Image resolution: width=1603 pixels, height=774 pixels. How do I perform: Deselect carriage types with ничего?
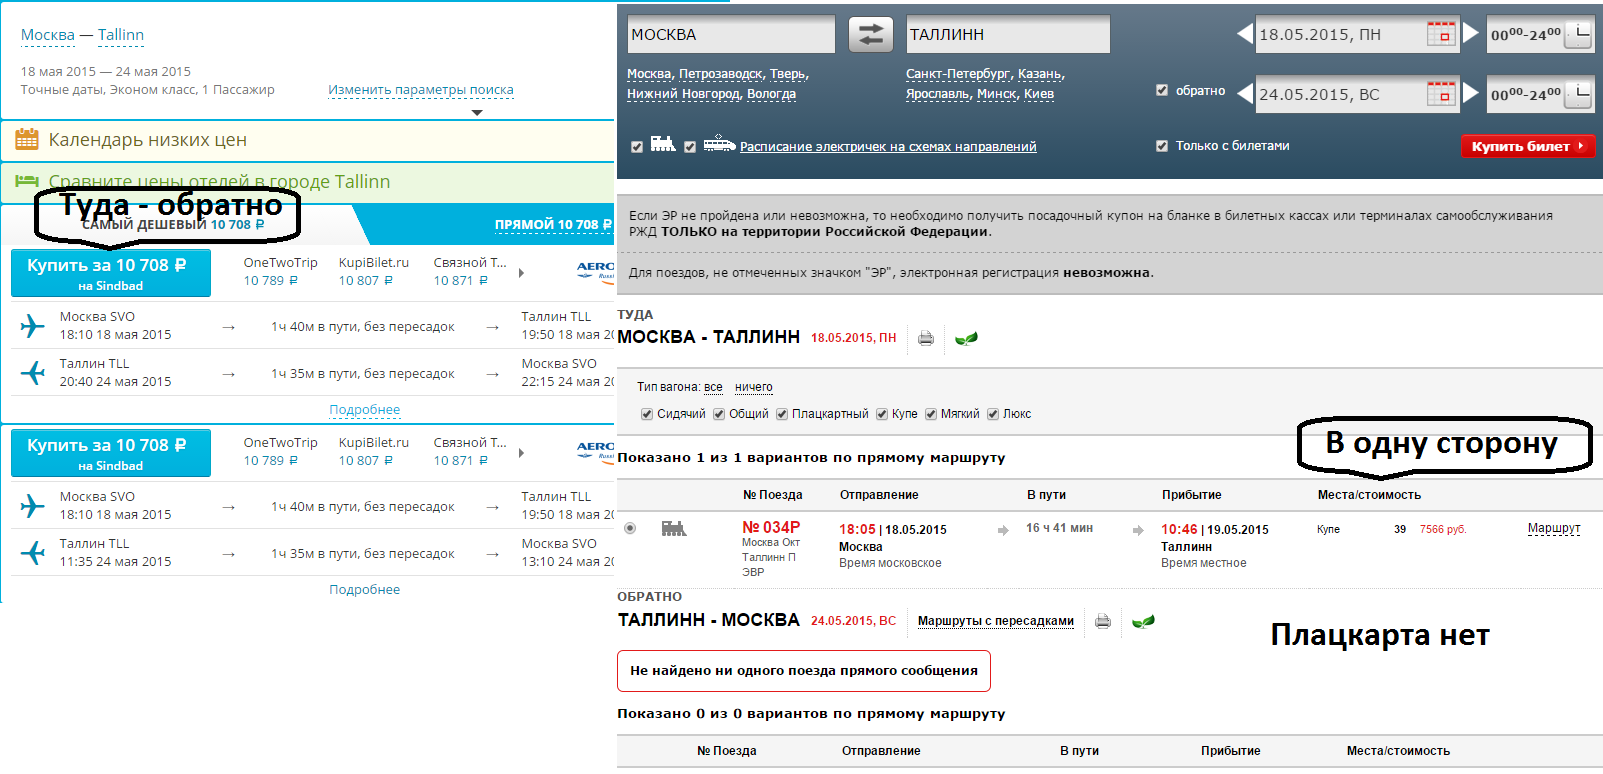pyautogui.click(x=754, y=387)
